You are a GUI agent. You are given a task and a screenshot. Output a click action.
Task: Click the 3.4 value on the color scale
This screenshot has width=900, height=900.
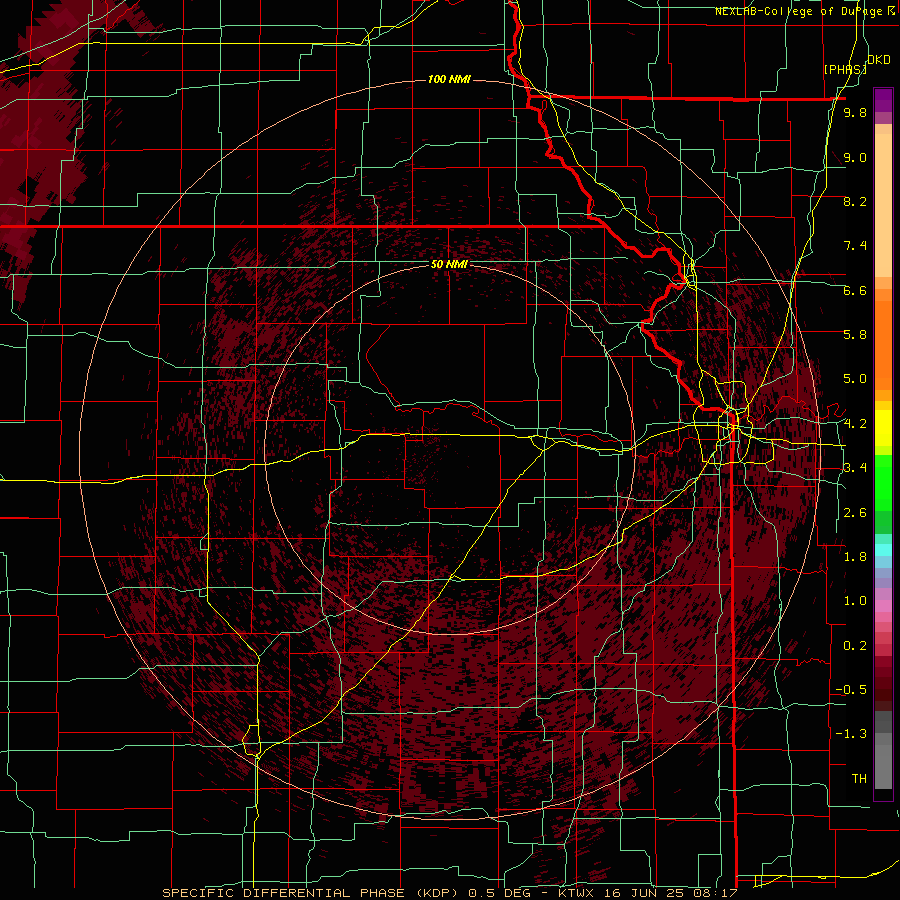pyautogui.click(x=855, y=468)
